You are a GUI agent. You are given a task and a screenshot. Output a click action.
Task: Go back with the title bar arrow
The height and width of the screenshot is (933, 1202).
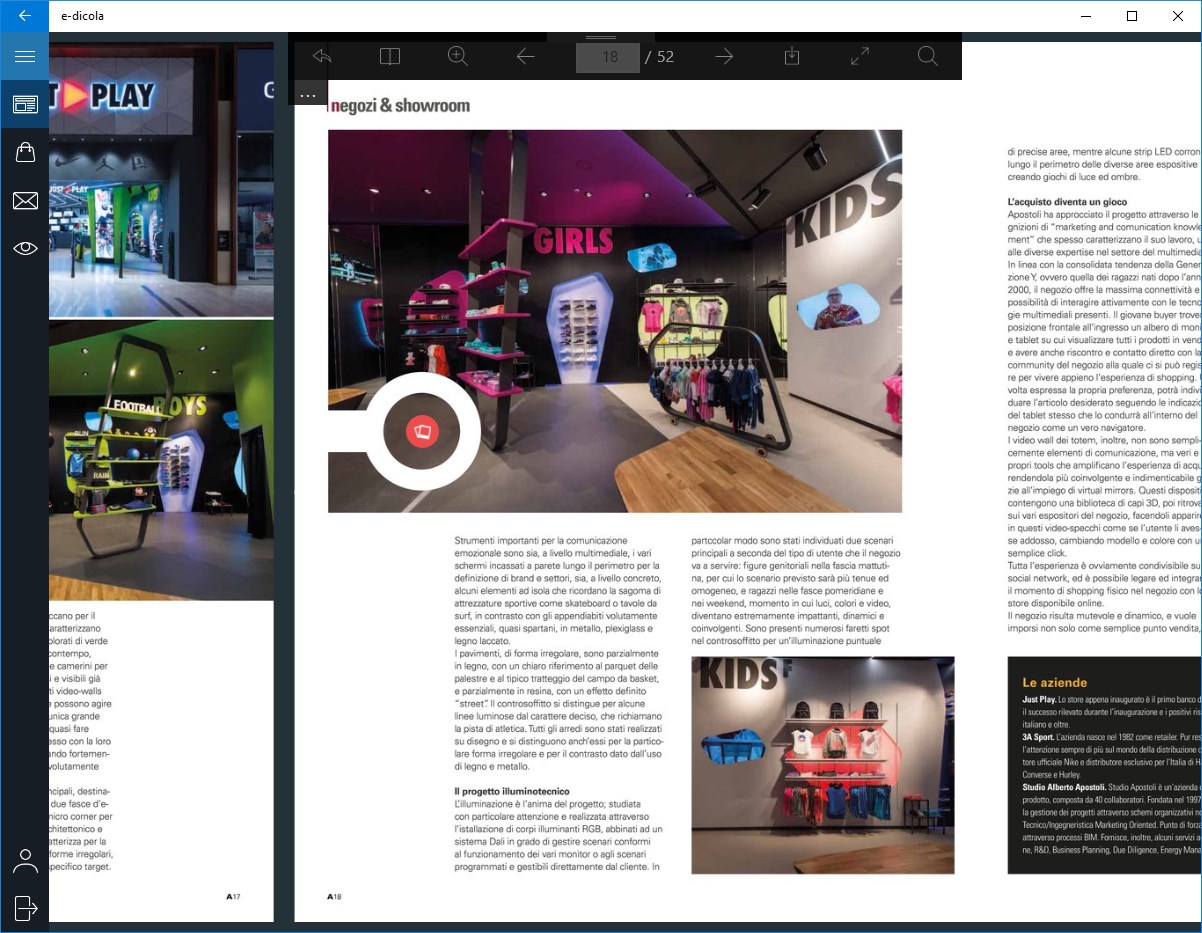25,16
